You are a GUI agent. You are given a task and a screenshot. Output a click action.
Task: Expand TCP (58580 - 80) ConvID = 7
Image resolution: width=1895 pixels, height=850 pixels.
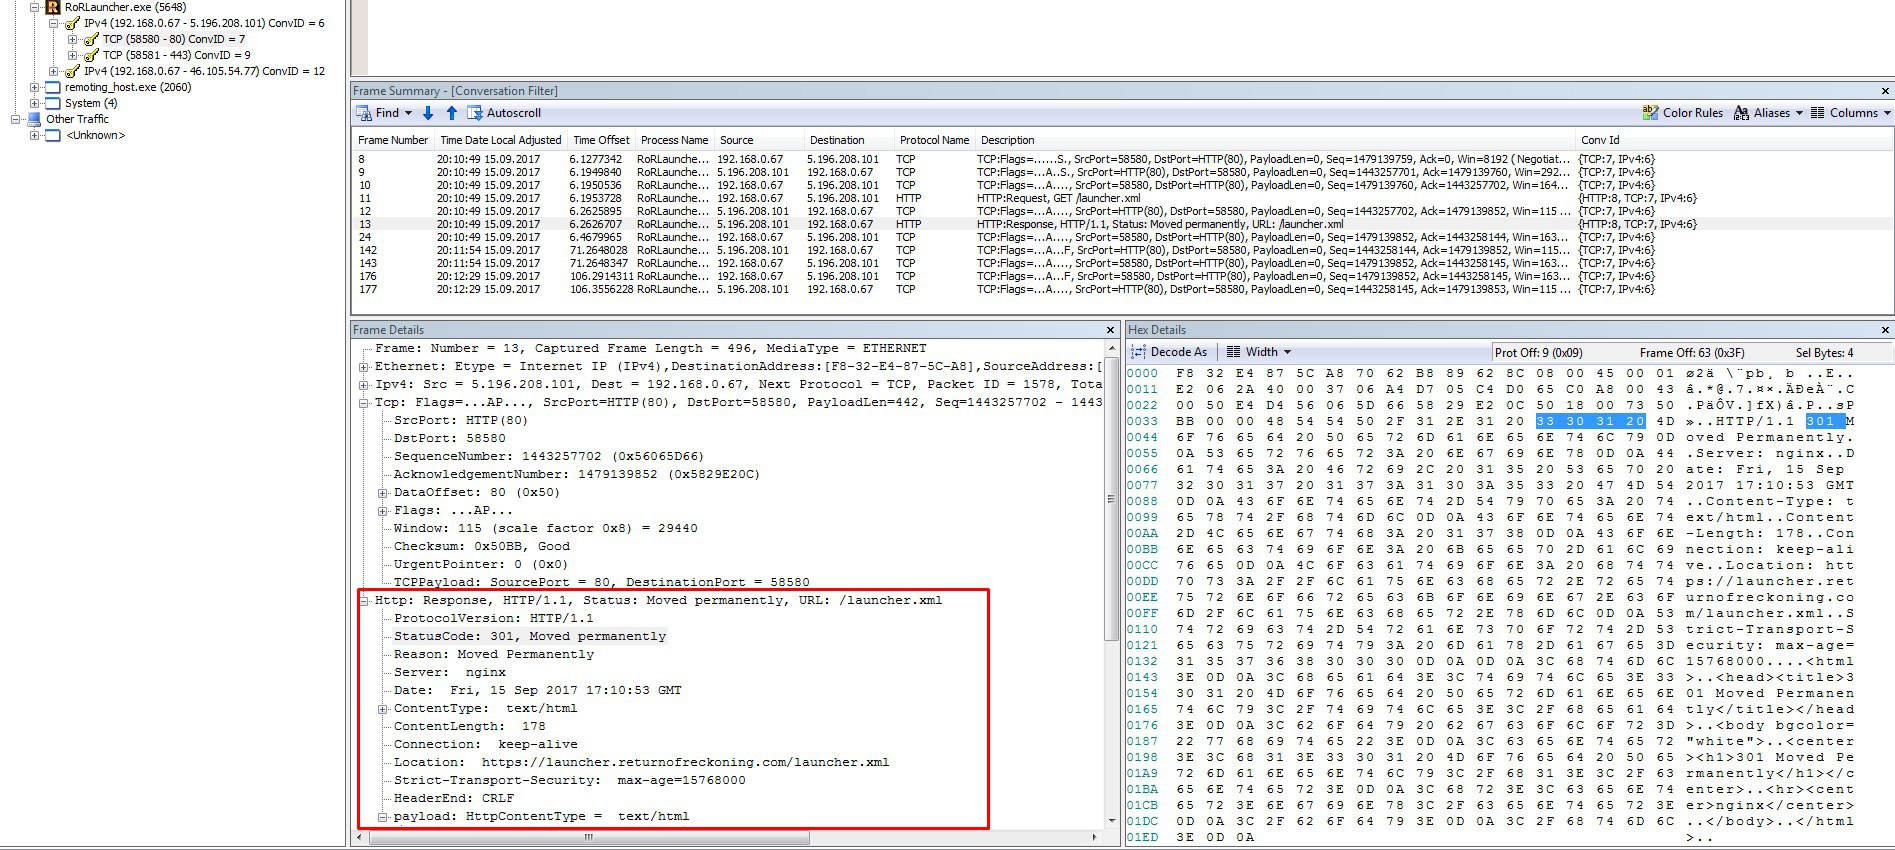73,39
